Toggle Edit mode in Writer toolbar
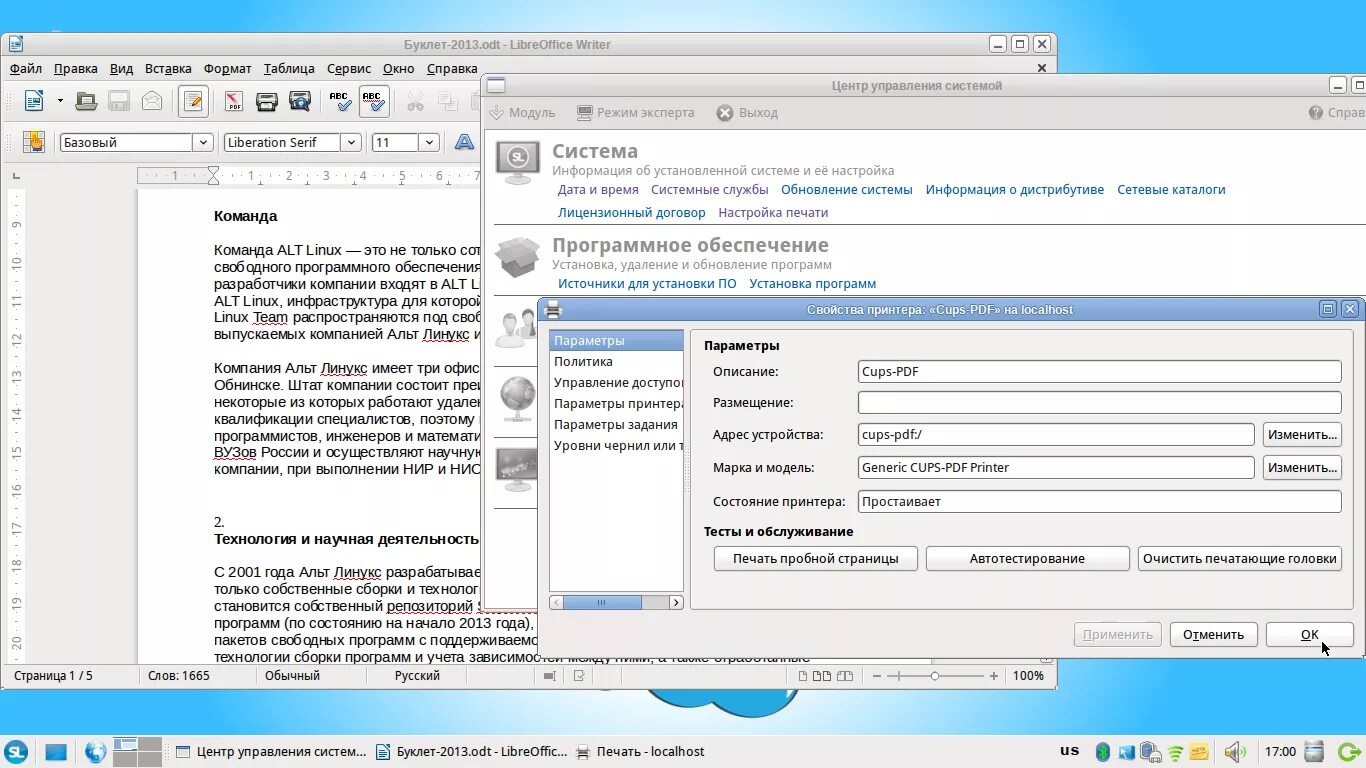This screenshot has width=1366, height=768. pos(193,101)
